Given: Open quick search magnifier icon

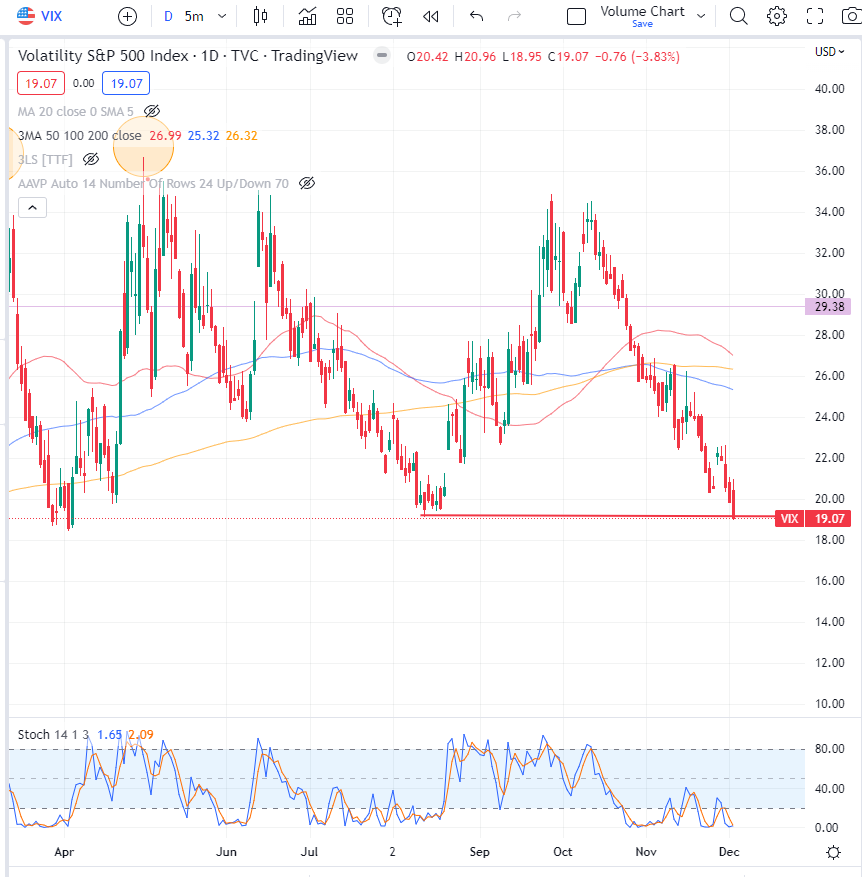Looking at the screenshot, I should (738, 16).
